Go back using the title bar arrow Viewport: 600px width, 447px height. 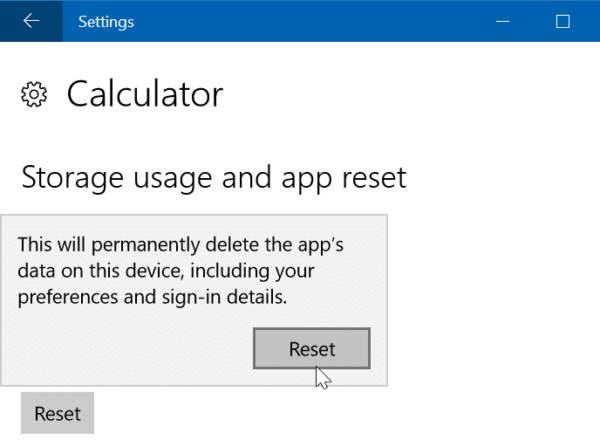(31, 21)
